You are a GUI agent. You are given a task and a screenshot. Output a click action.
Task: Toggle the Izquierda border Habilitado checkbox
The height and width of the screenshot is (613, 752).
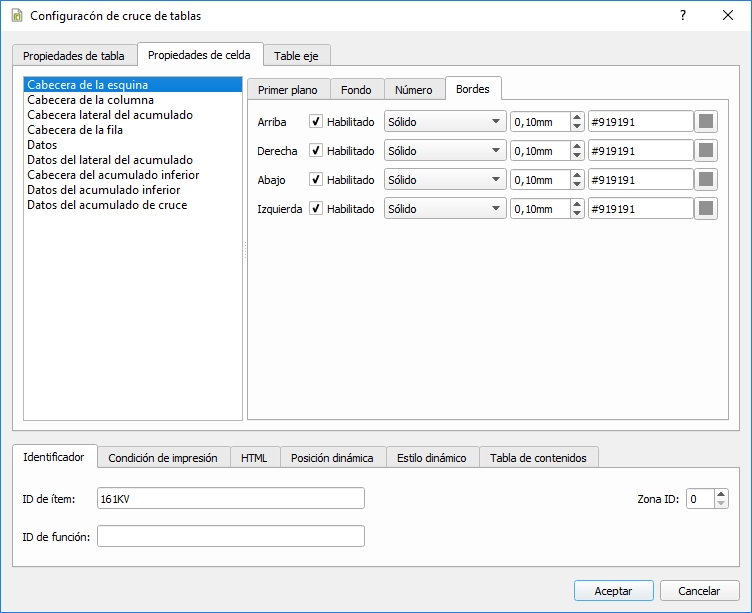[316, 209]
